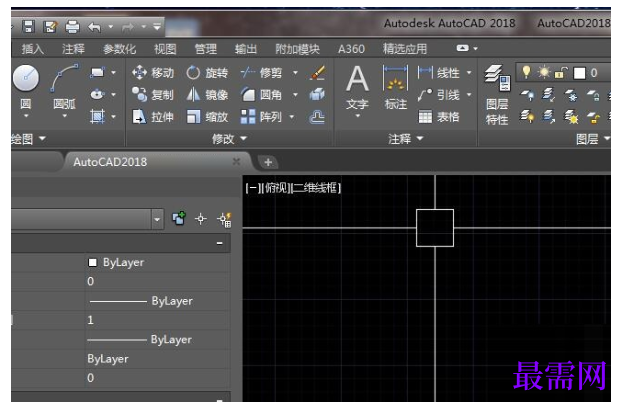Click the quick select icon
Screen dimensions: 625x407
224,220
